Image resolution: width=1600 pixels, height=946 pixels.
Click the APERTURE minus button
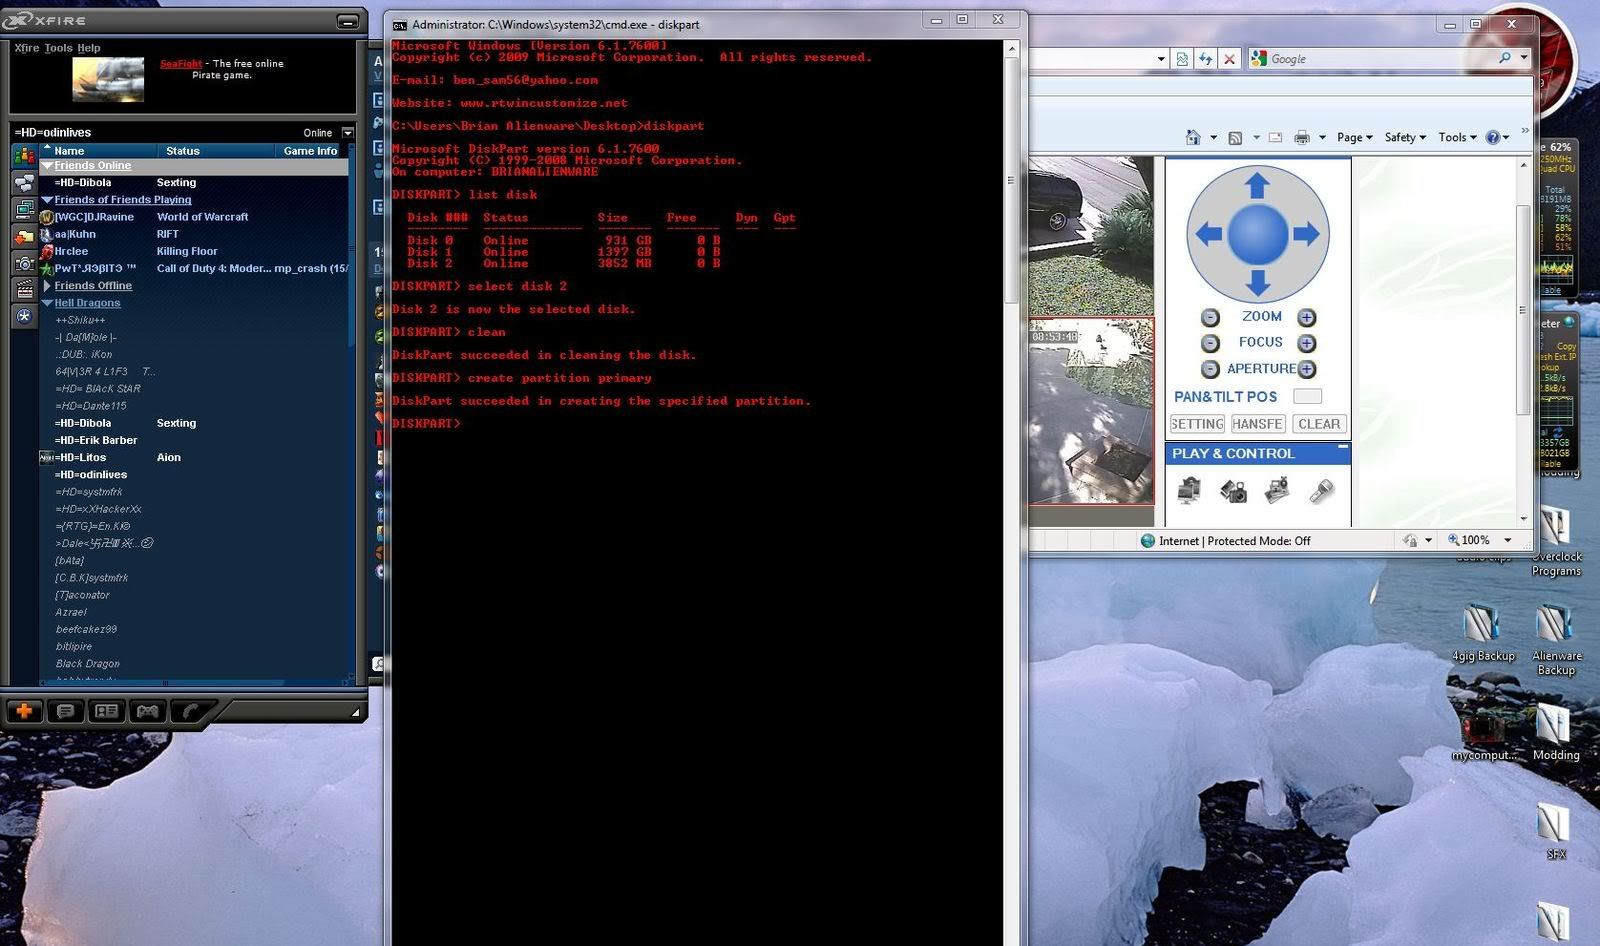click(1210, 369)
